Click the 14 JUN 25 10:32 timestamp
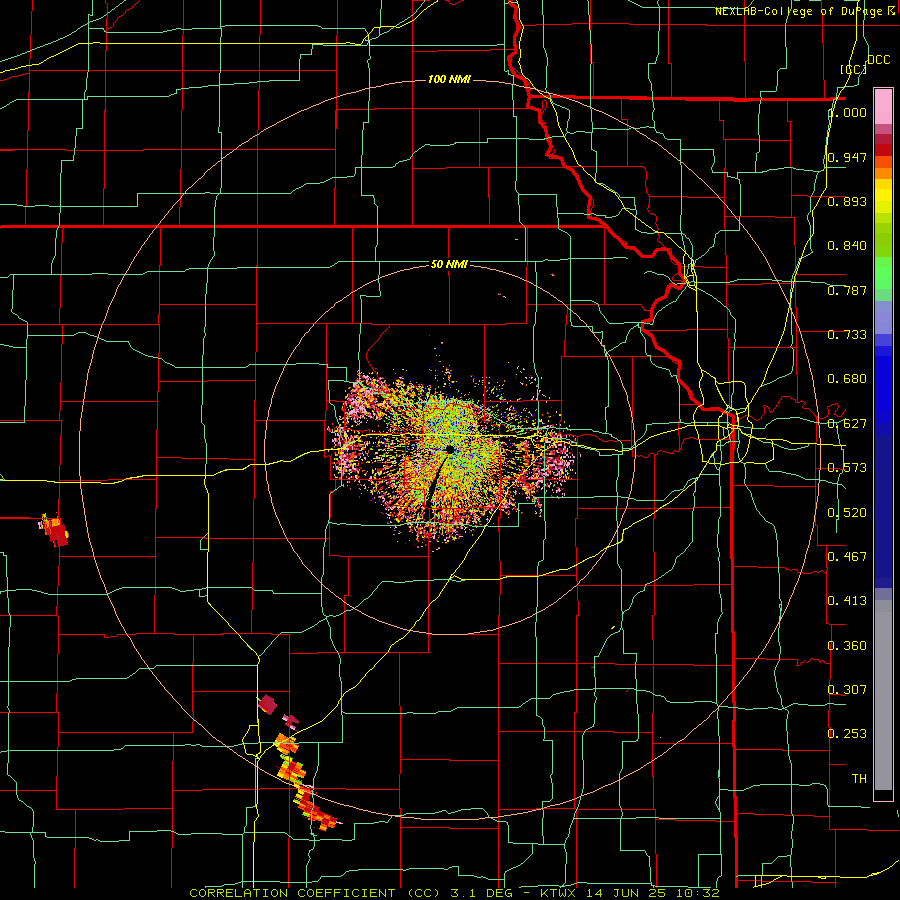This screenshot has width=900, height=900. [x=653, y=893]
